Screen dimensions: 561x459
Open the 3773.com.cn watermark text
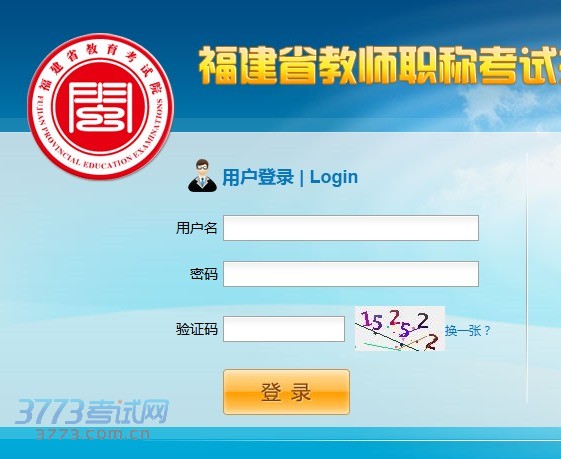pos(93,434)
